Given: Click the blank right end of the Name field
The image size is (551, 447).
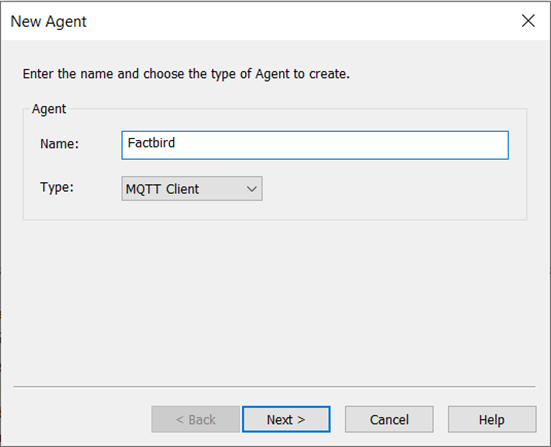Looking at the screenshot, I should coord(422,145).
